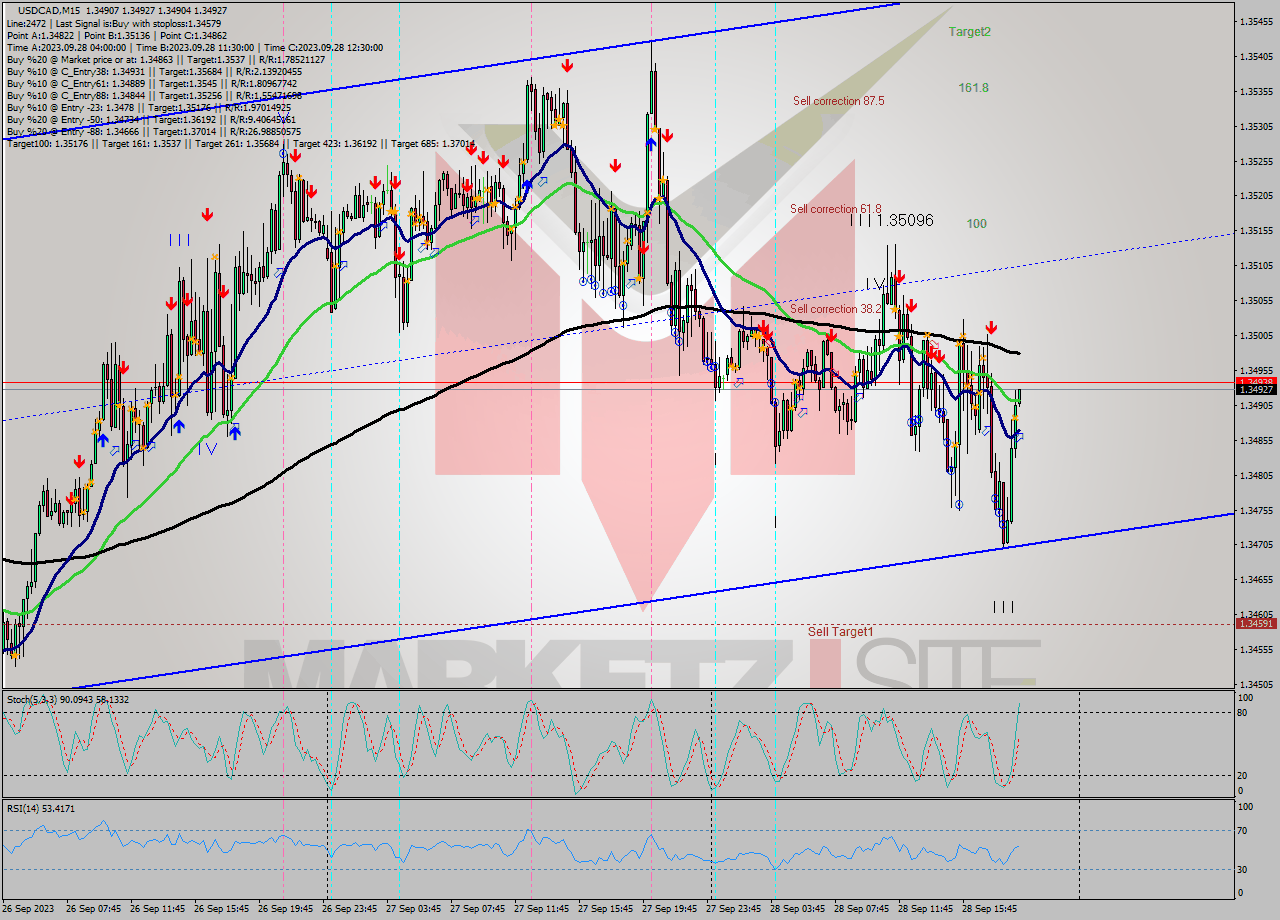Click the 'Target2' label on the chart

click(970, 32)
